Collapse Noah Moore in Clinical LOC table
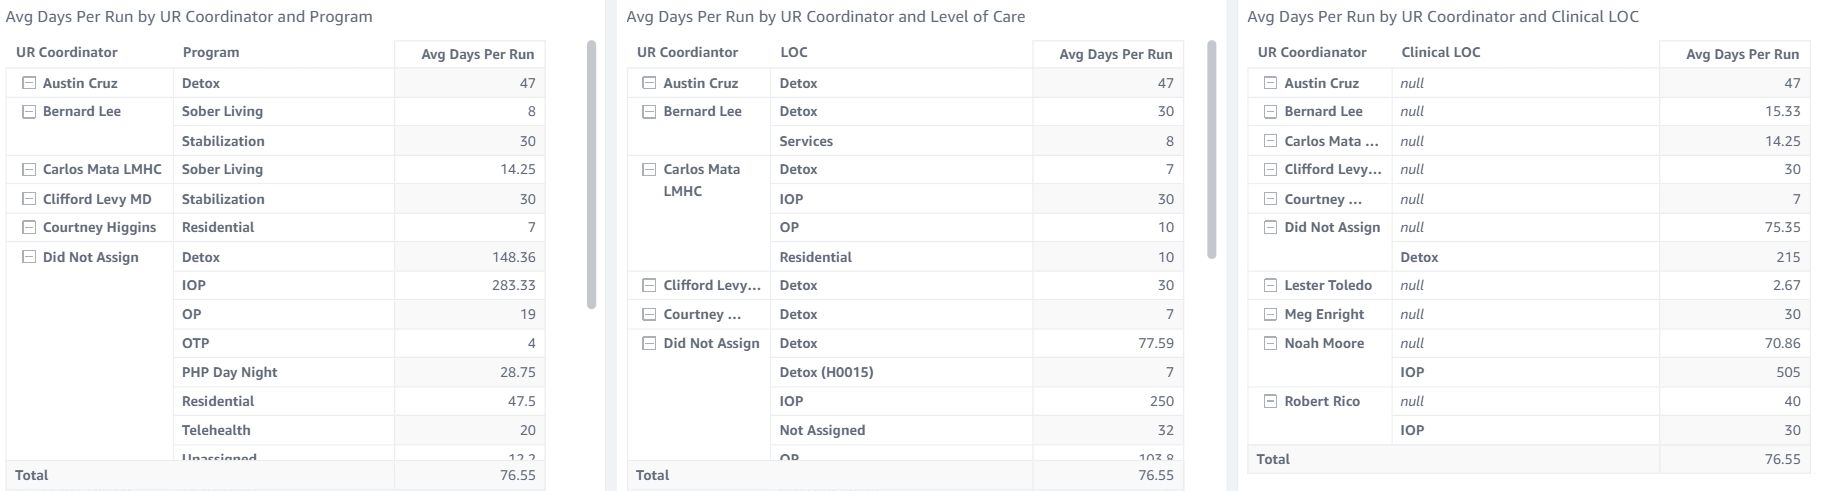 [x=1271, y=343]
